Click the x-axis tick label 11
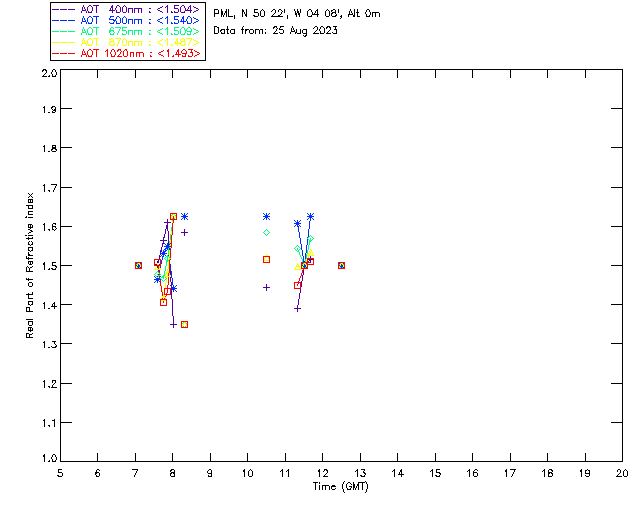This screenshot has height=512, width=640. tap(285, 473)
